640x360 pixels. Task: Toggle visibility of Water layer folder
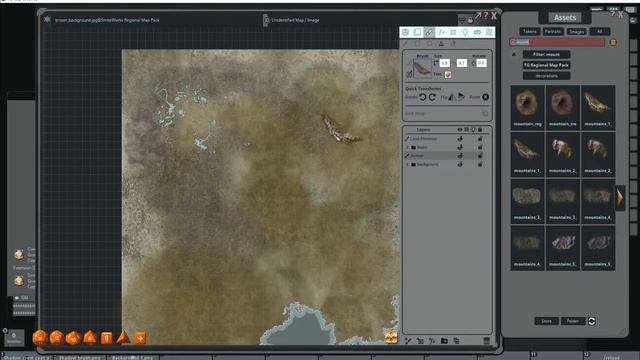tap(460, 147)
